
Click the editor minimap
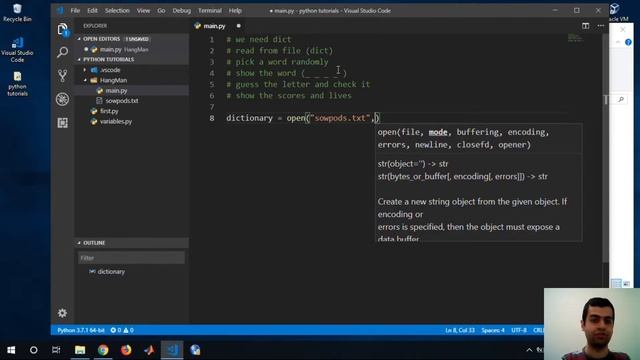tap(575, 38)
